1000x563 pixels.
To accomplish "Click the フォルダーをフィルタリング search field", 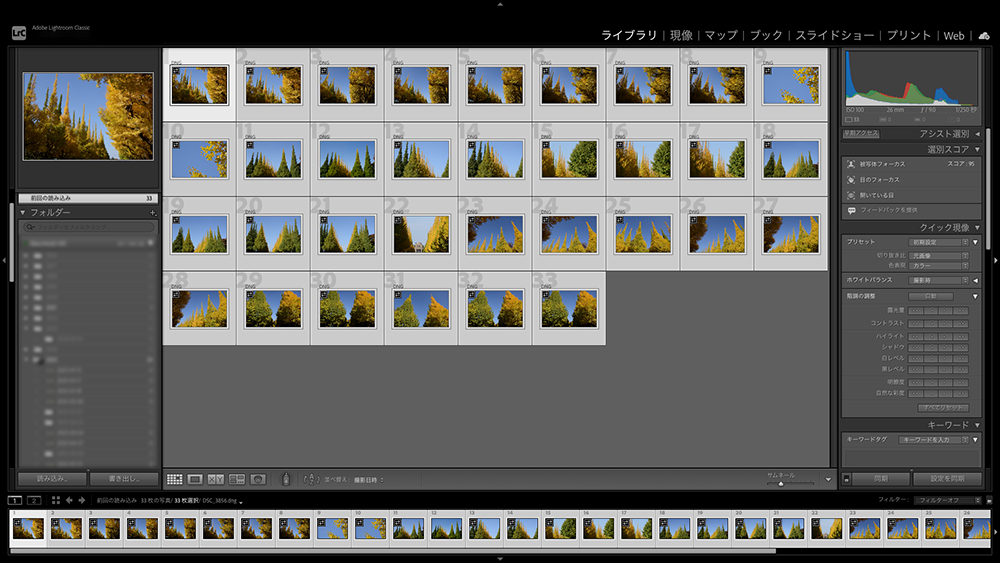I will pos(89,227).
